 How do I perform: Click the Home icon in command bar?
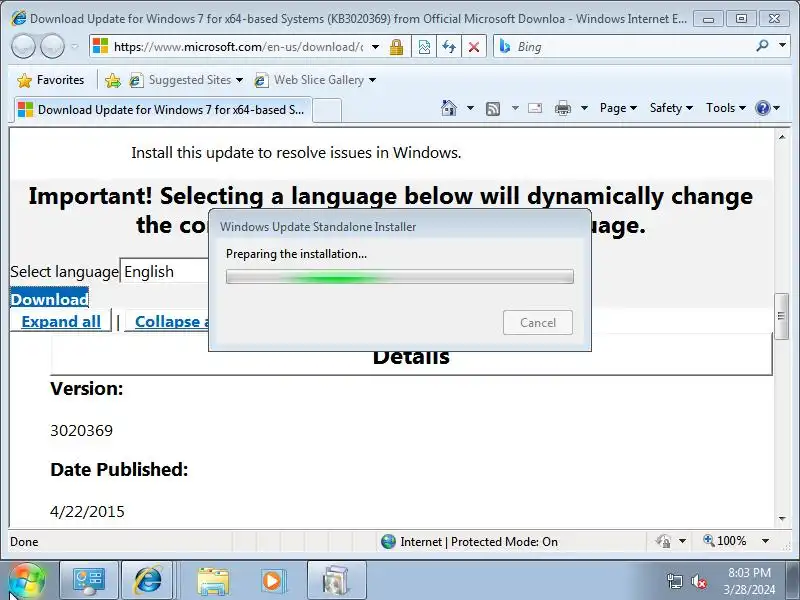(449, 108)
